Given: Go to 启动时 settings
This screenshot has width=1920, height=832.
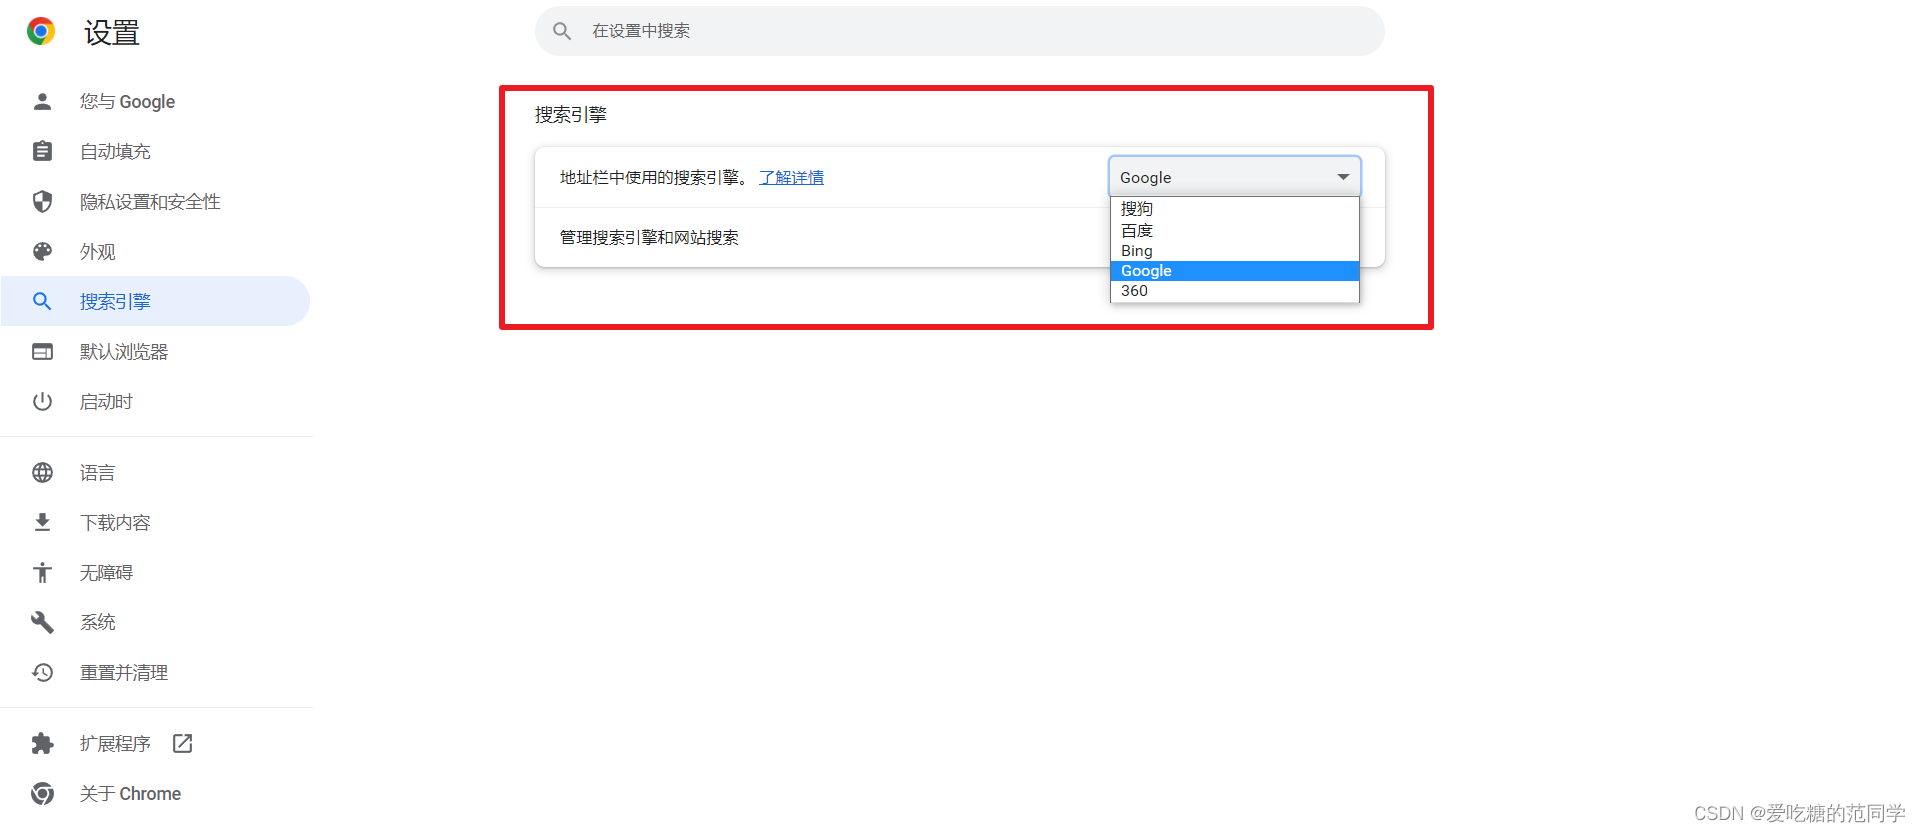Looking at the screenshot, I should 156,401.
